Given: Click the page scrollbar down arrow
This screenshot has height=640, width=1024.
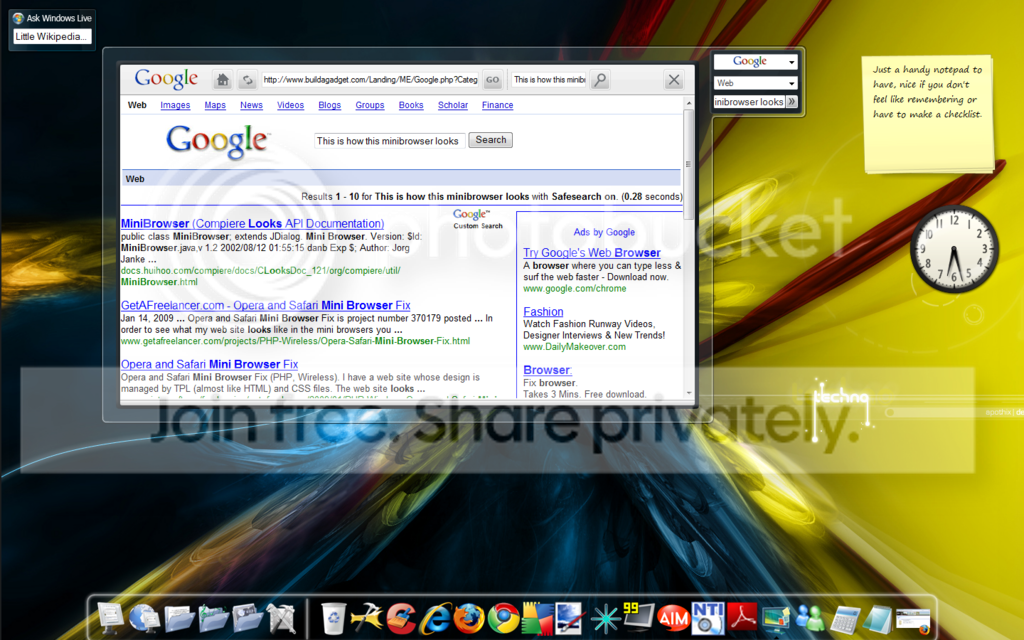Looking at the screenshot, I should (688, 393).
